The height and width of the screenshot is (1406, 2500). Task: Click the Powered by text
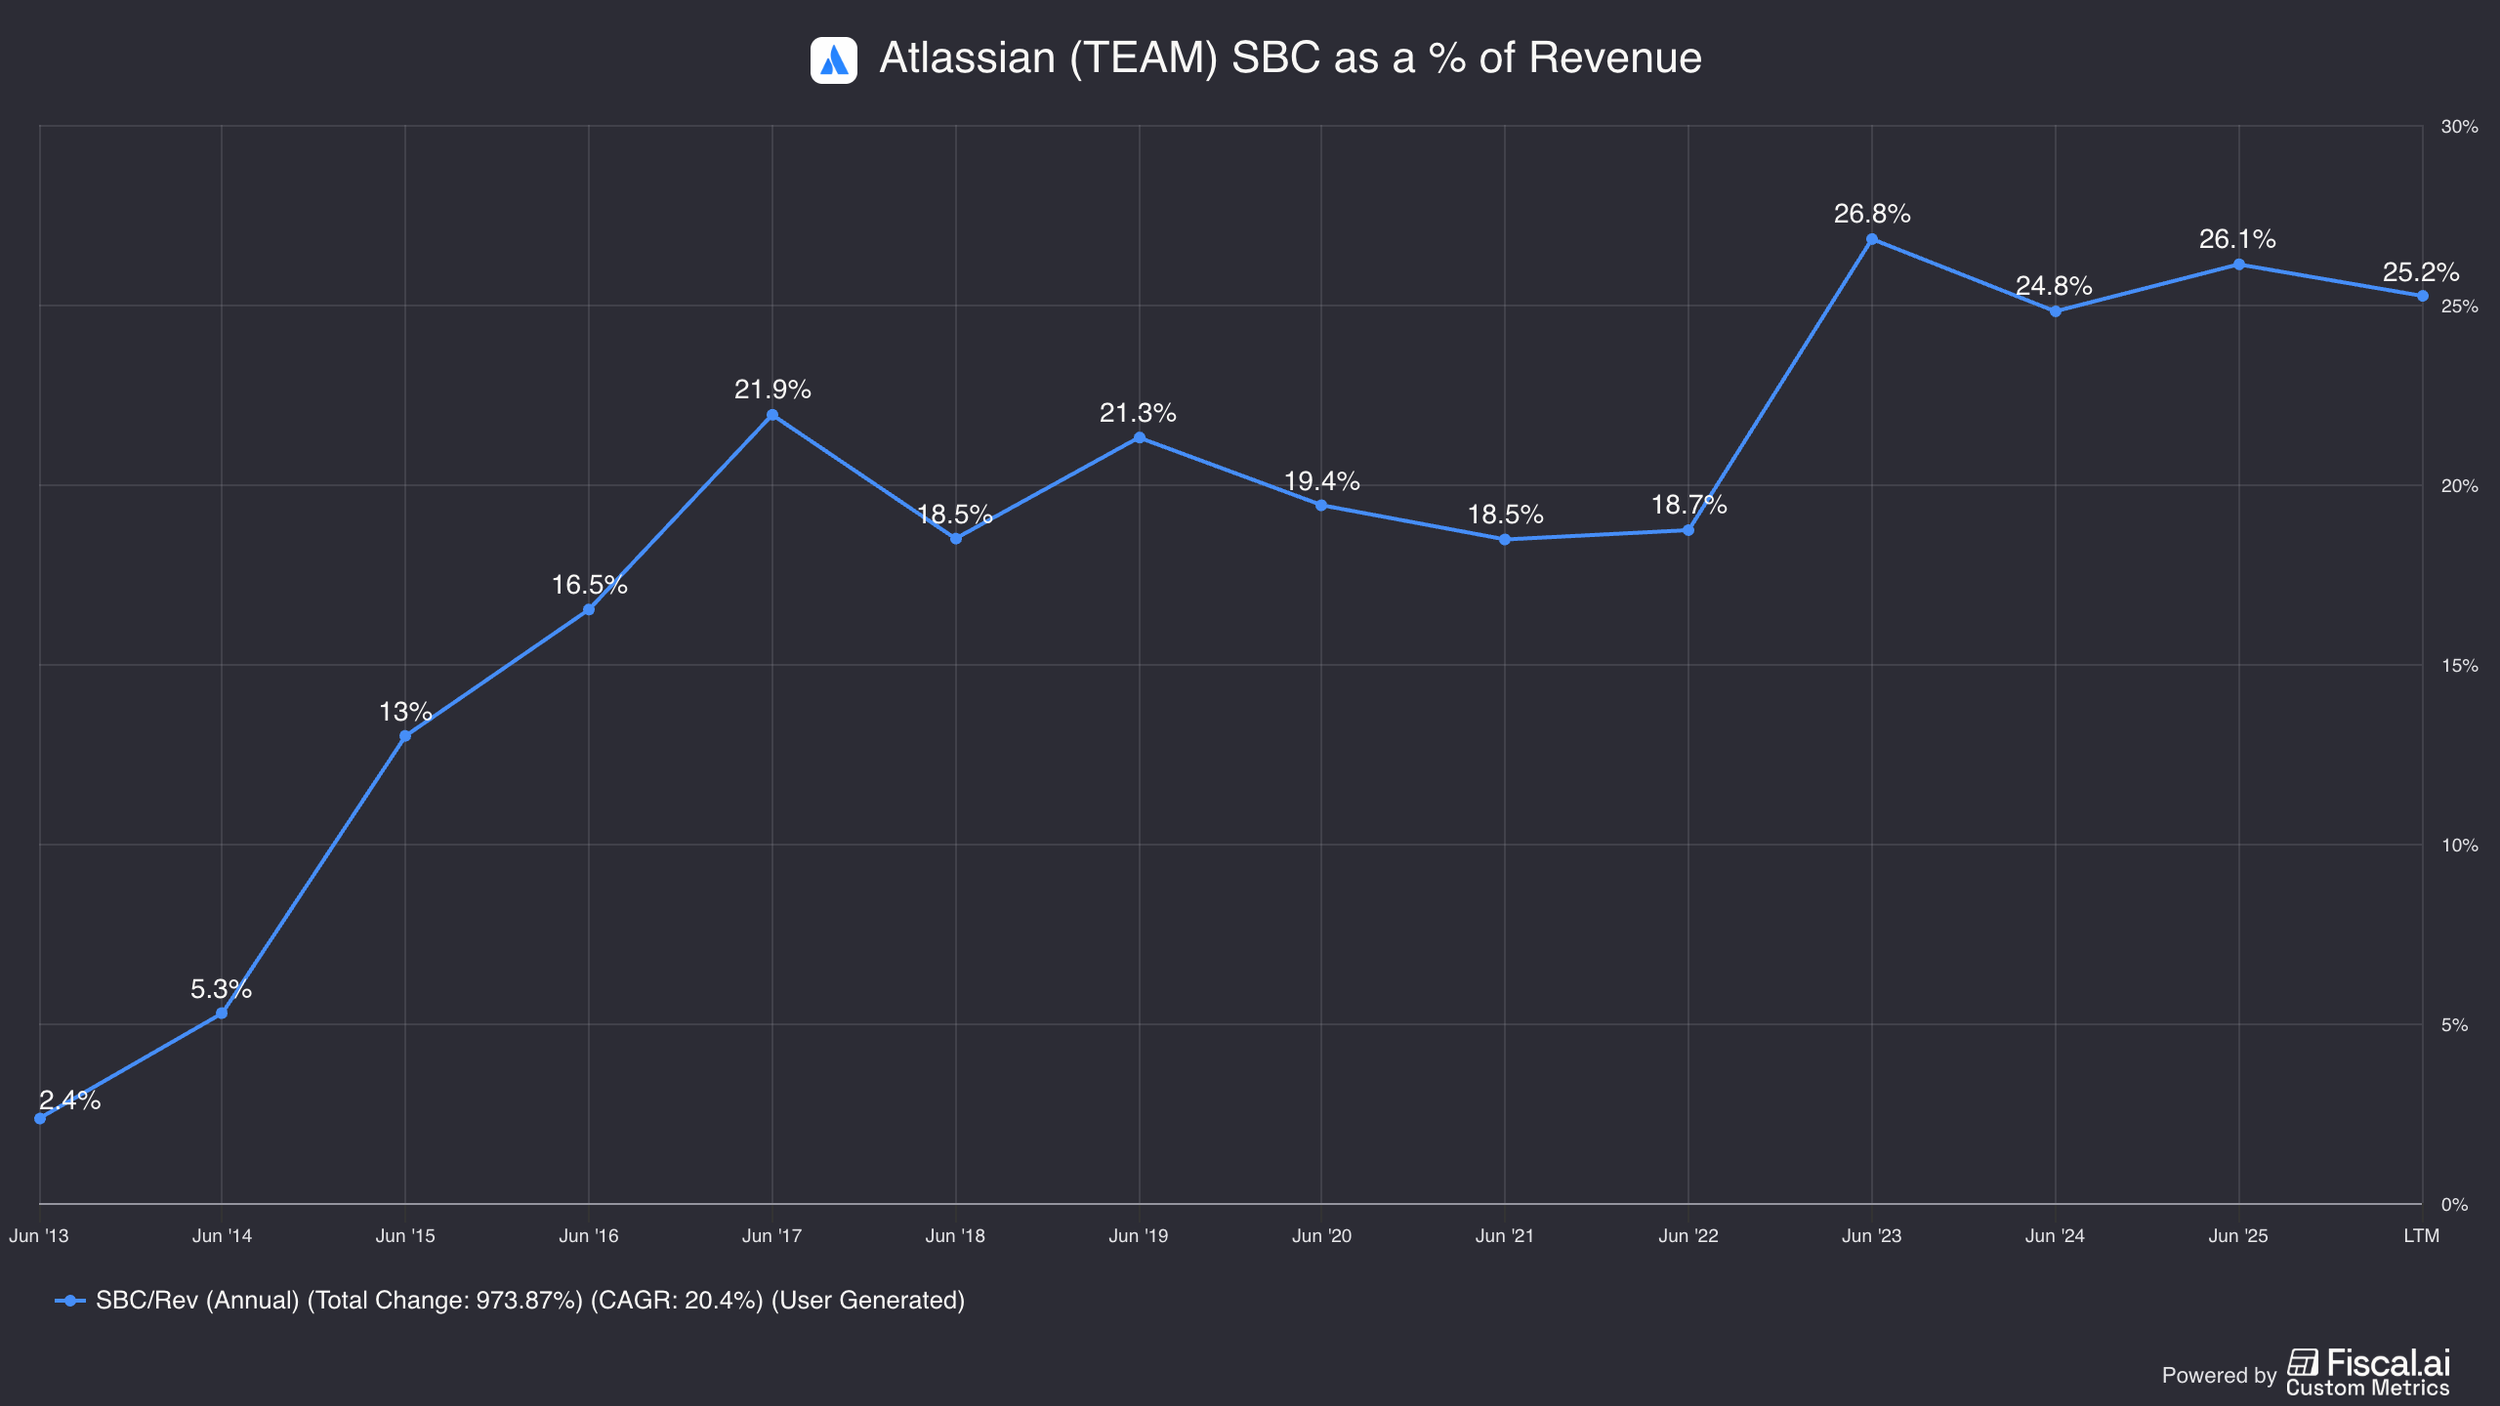(2219, 1375)
